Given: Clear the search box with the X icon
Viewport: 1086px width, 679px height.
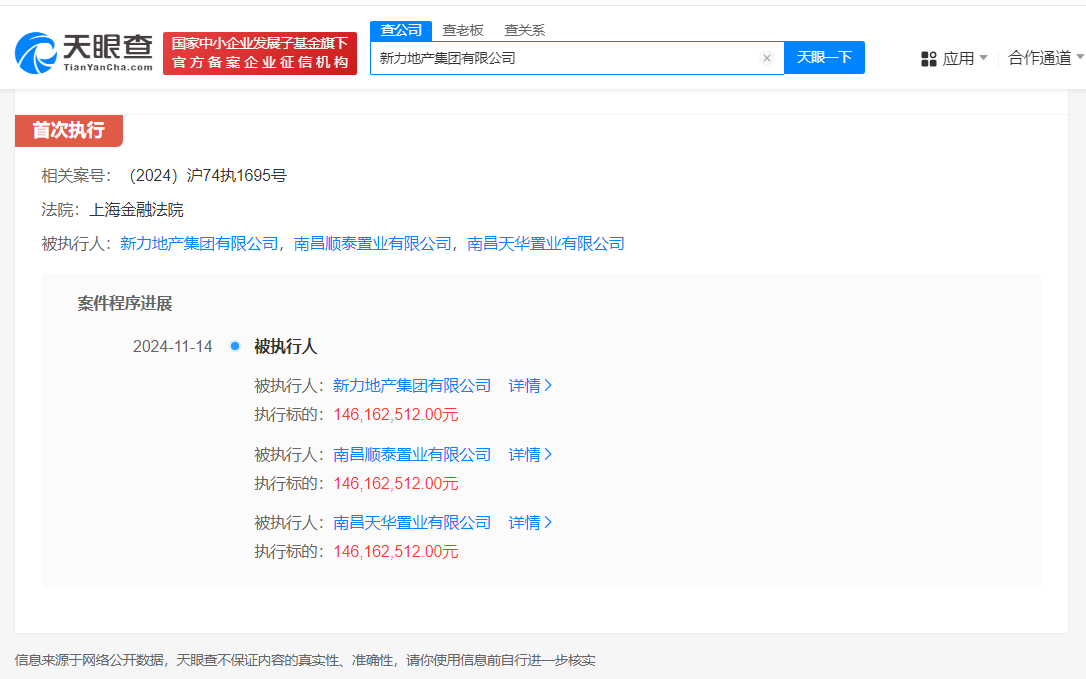Looking at the screenshot, I should pyautogui.click(x=766, y=58).
